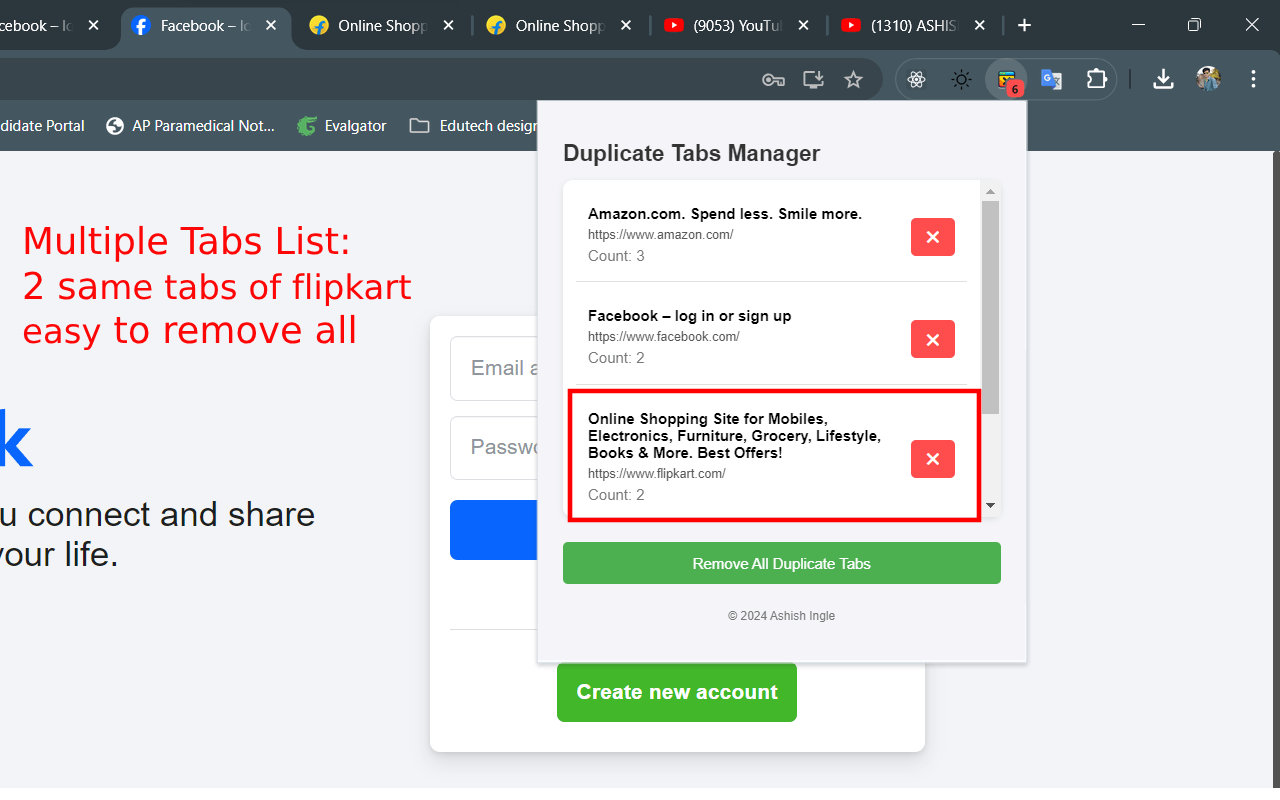This screenshot has height=800, width=1280.
Task: Open the AP Paramedical Not... bookmark
Action: 190,126
